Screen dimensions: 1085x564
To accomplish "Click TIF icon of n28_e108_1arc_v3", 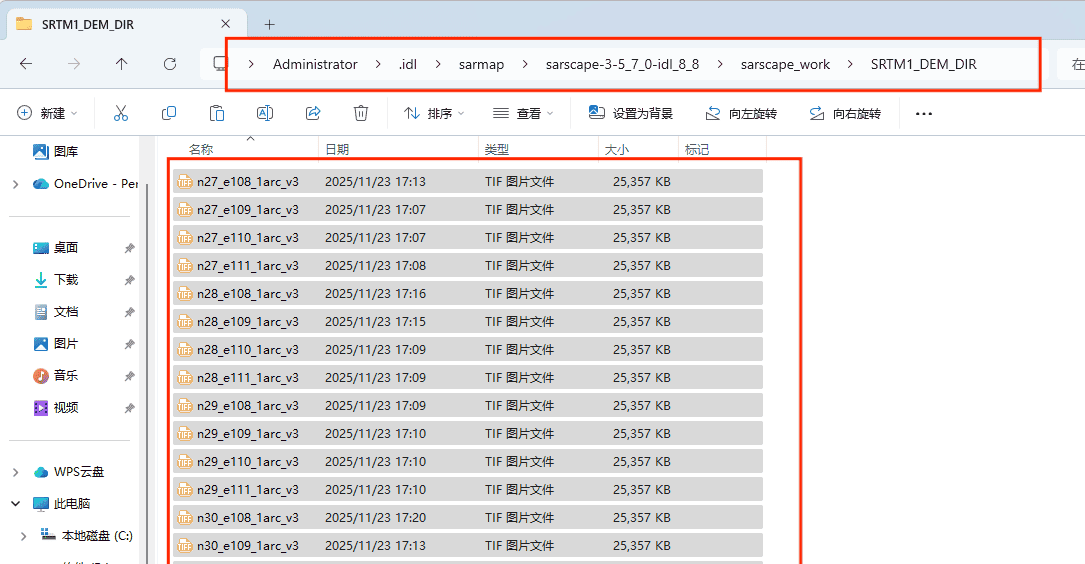I will click(185, 293).
